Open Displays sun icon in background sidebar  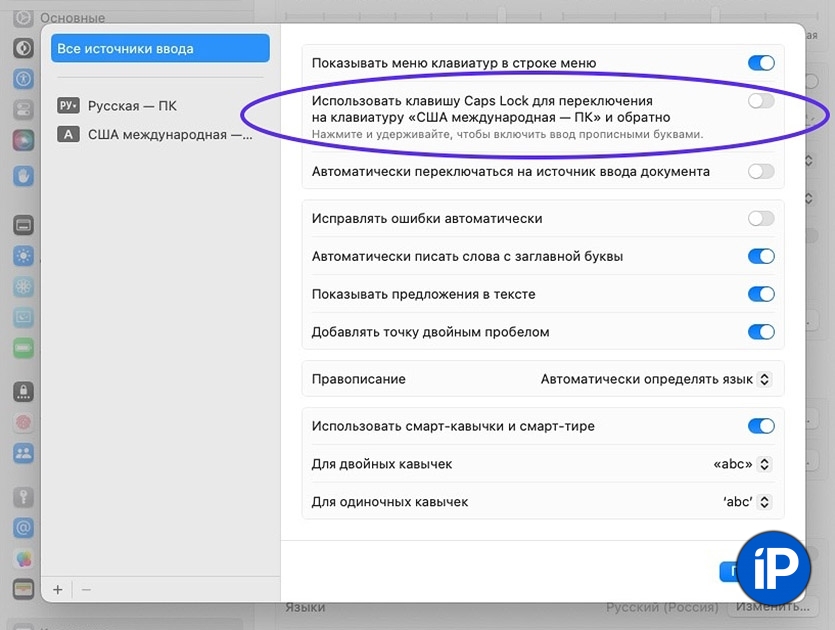(23, 256)
